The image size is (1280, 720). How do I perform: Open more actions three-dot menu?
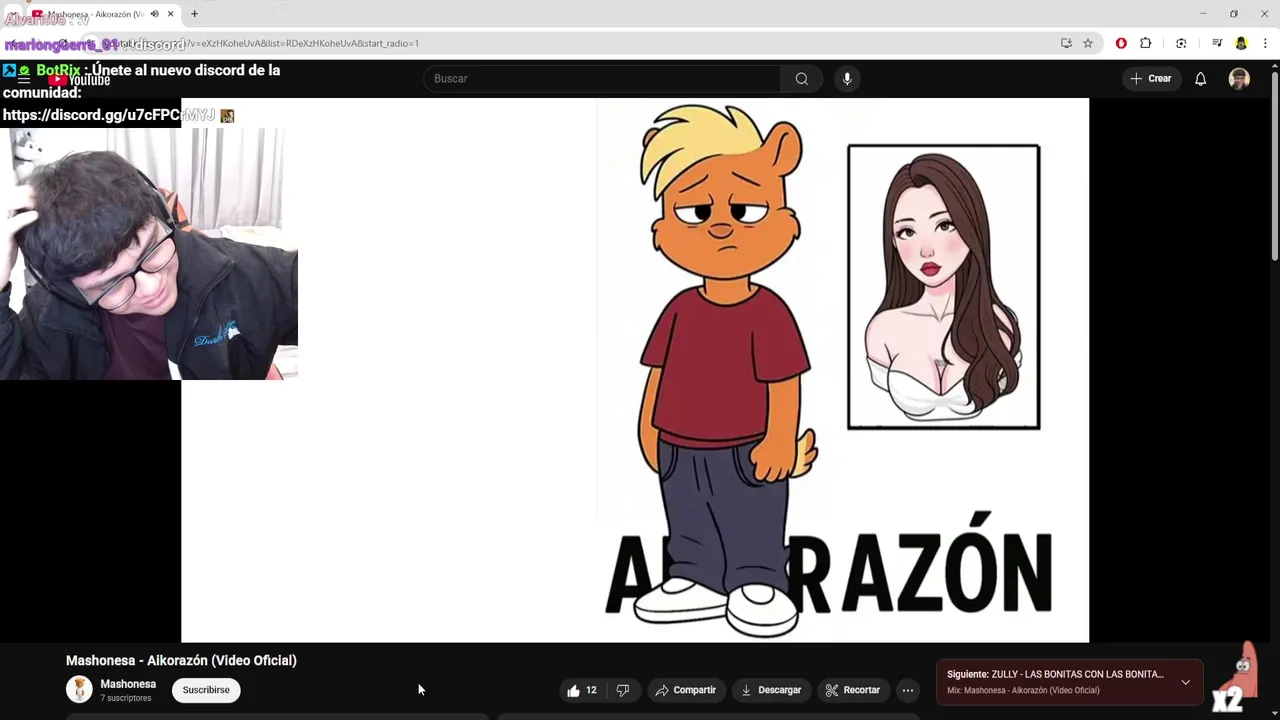908,690
